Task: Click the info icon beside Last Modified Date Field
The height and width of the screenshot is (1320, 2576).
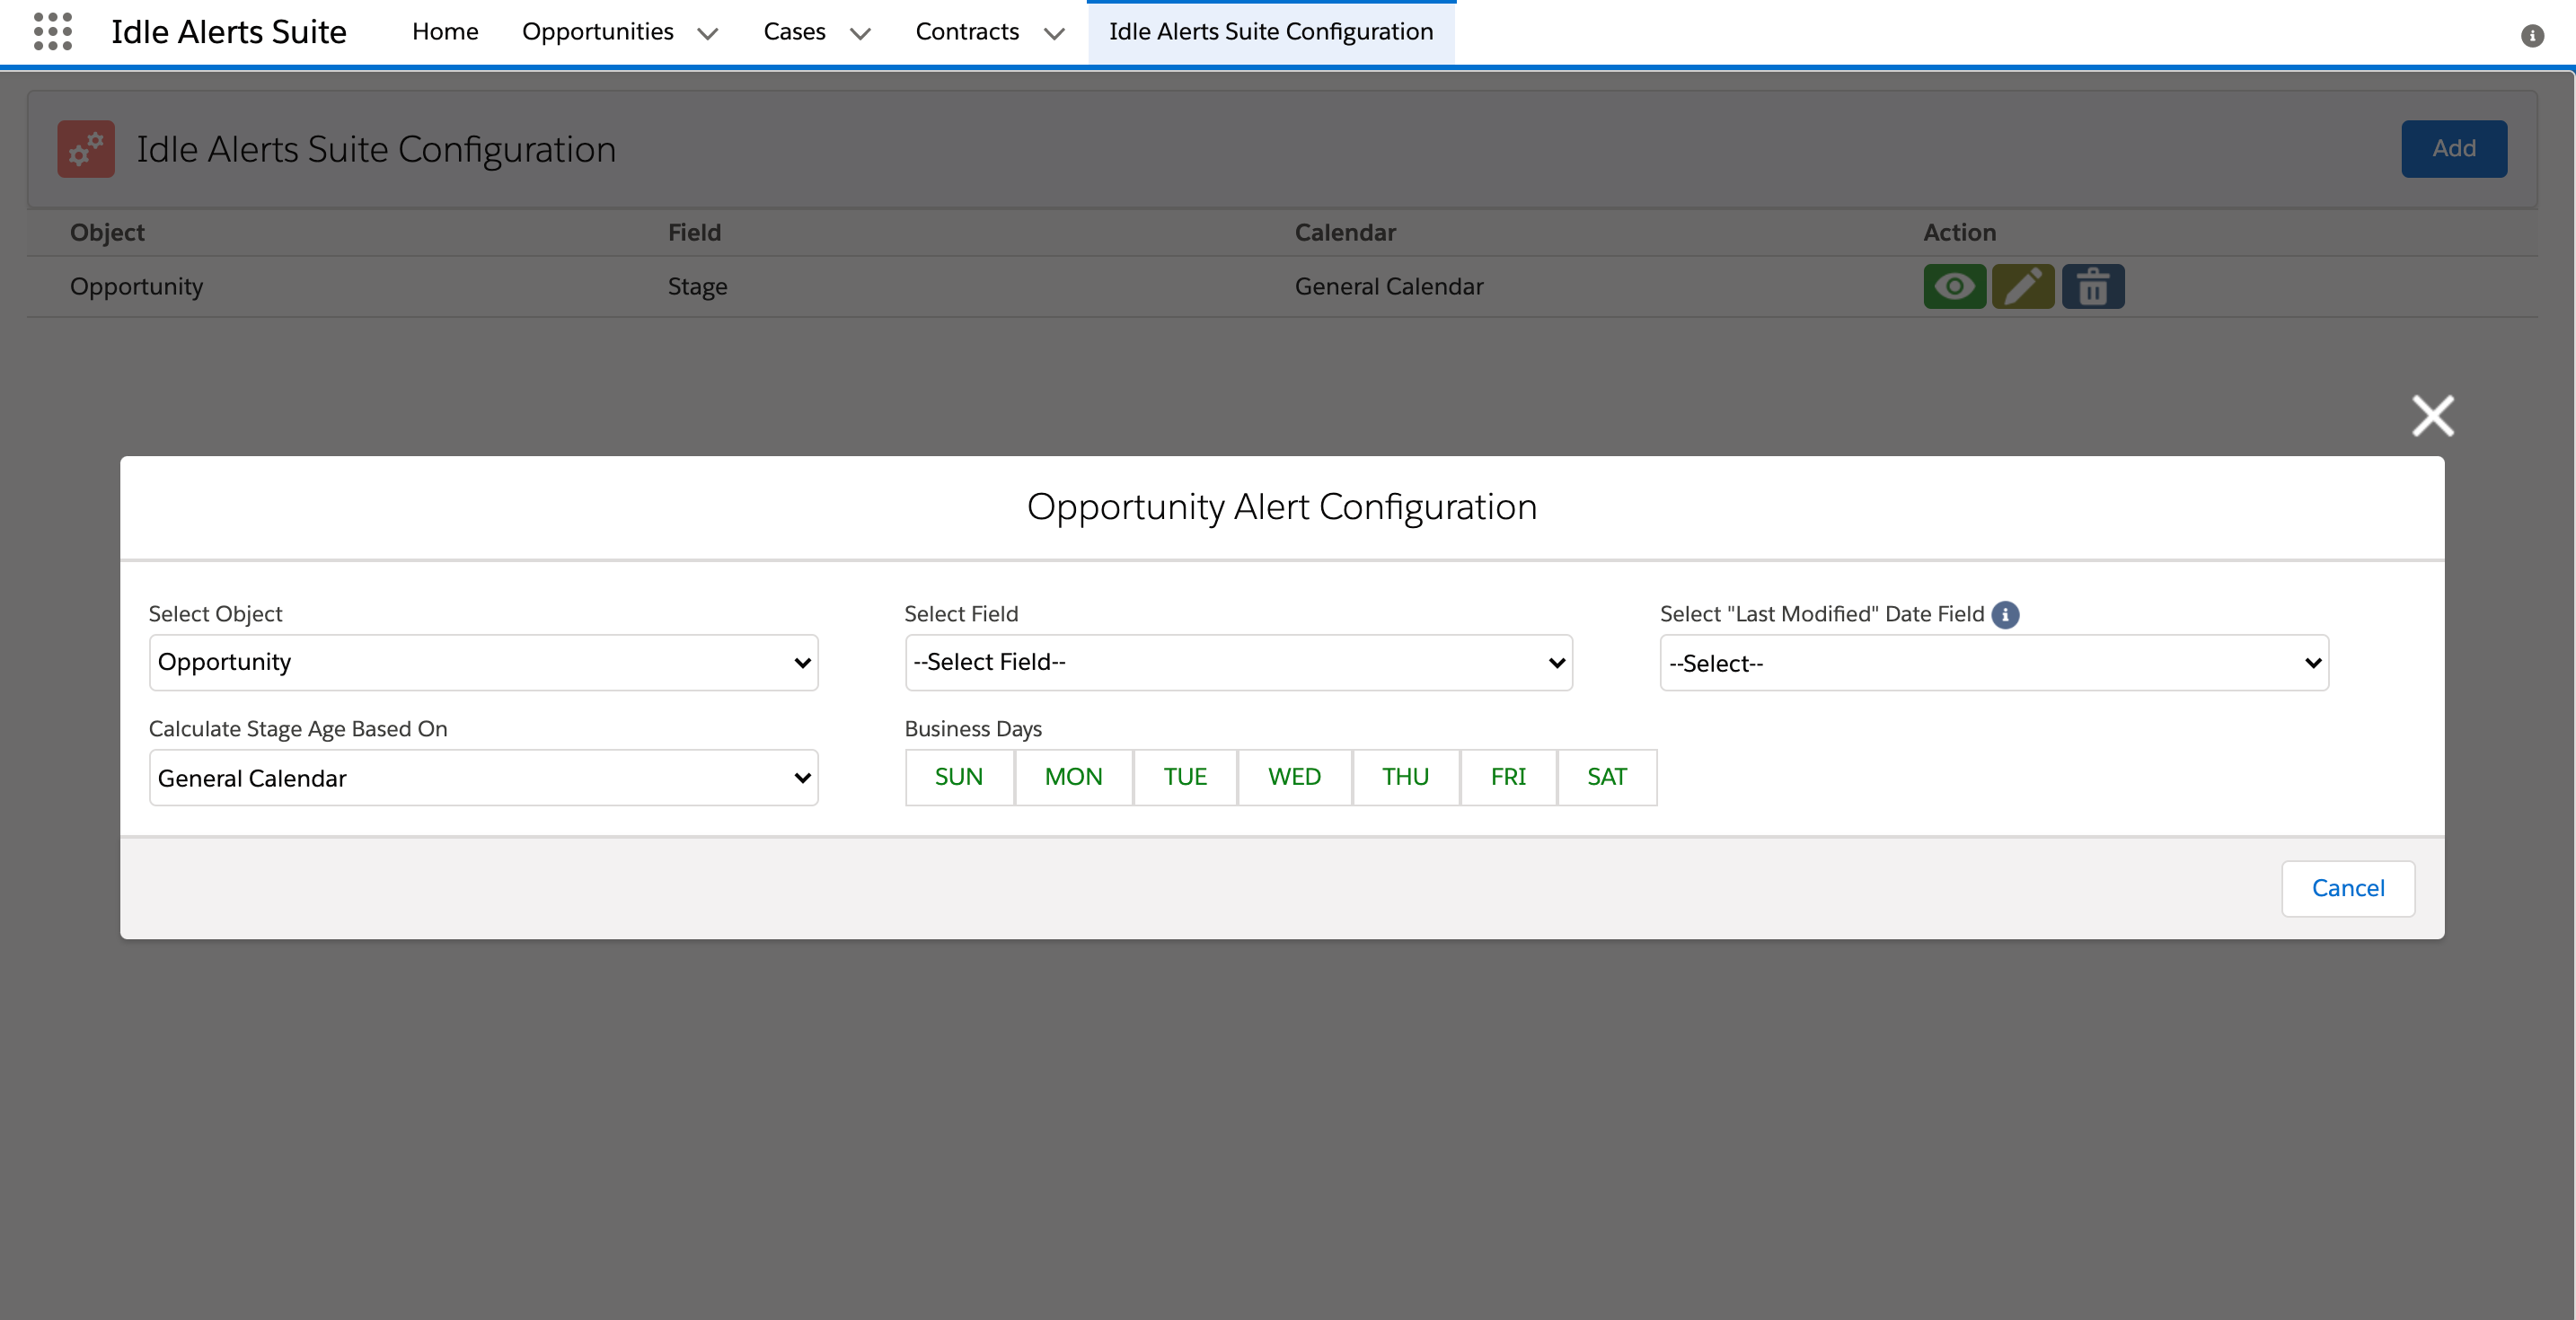Action: click(x=2006, y=614)
